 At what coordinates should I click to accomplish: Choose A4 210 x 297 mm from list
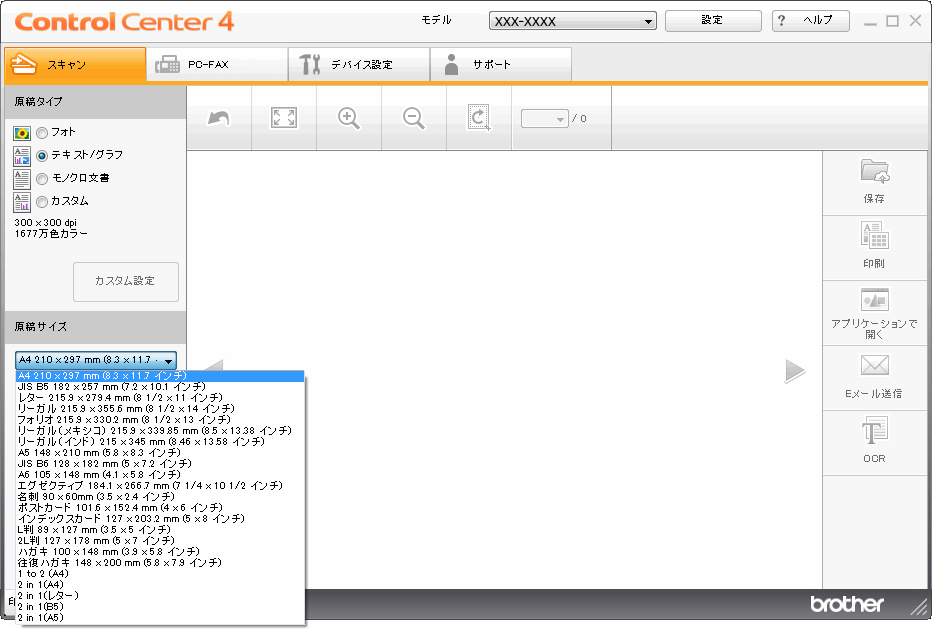coord(159,375)
